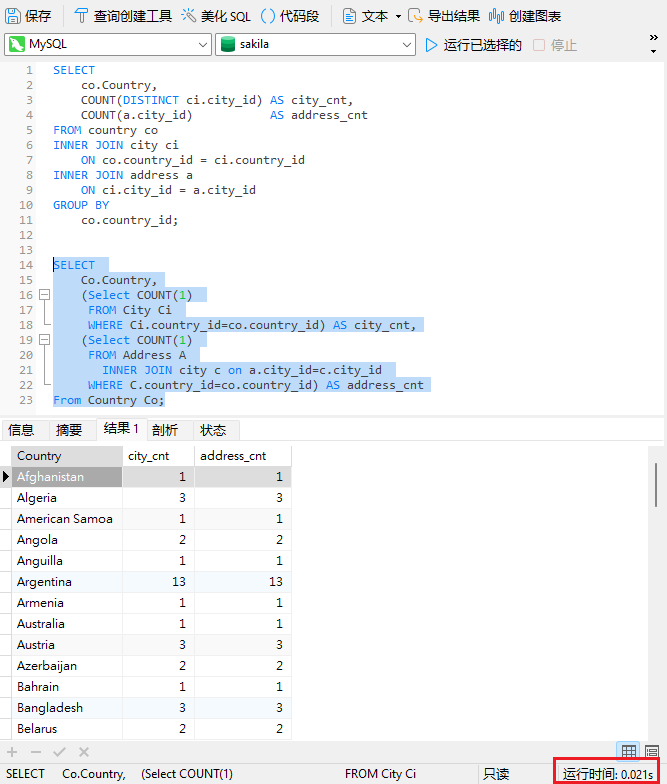Expand the toolbar overflow chevron
667x784 pixels.
coord(654,38)
